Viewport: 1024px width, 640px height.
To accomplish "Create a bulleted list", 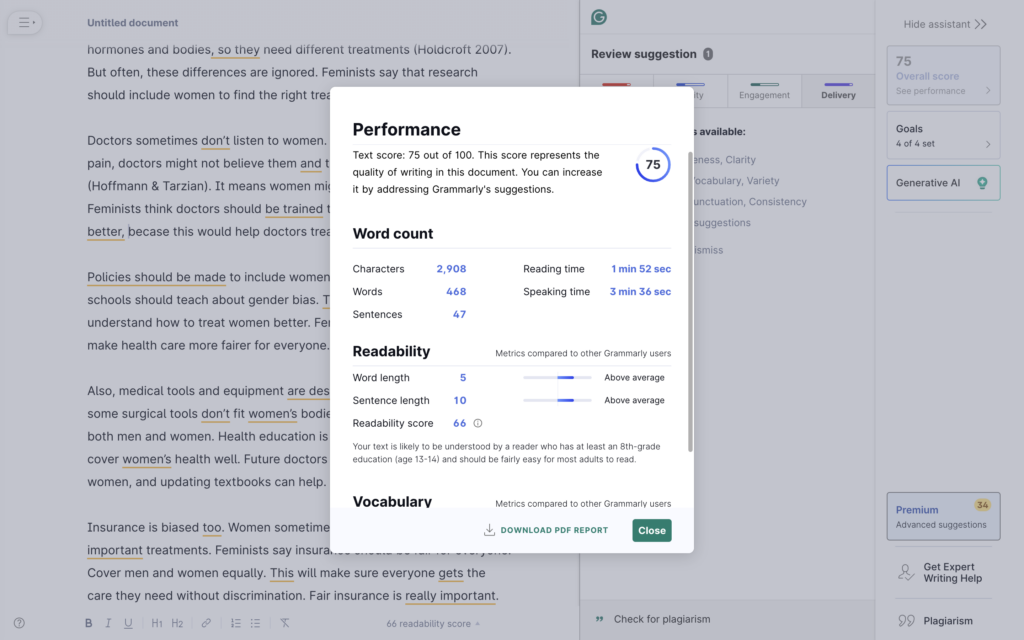I will 257,622.
